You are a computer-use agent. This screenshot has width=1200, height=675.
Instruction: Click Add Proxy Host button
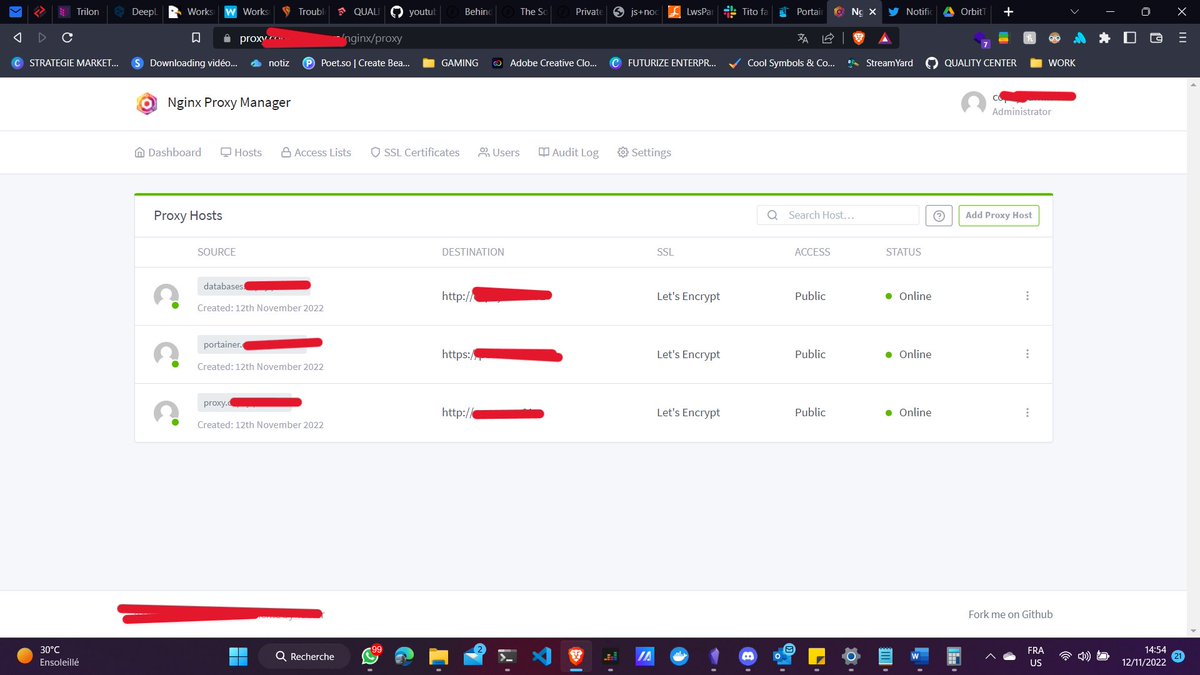[x=999, y=215]
